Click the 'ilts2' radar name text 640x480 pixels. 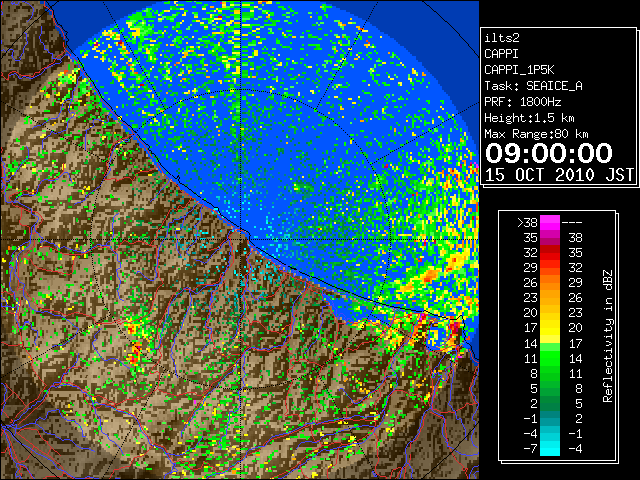coord(502,38)
